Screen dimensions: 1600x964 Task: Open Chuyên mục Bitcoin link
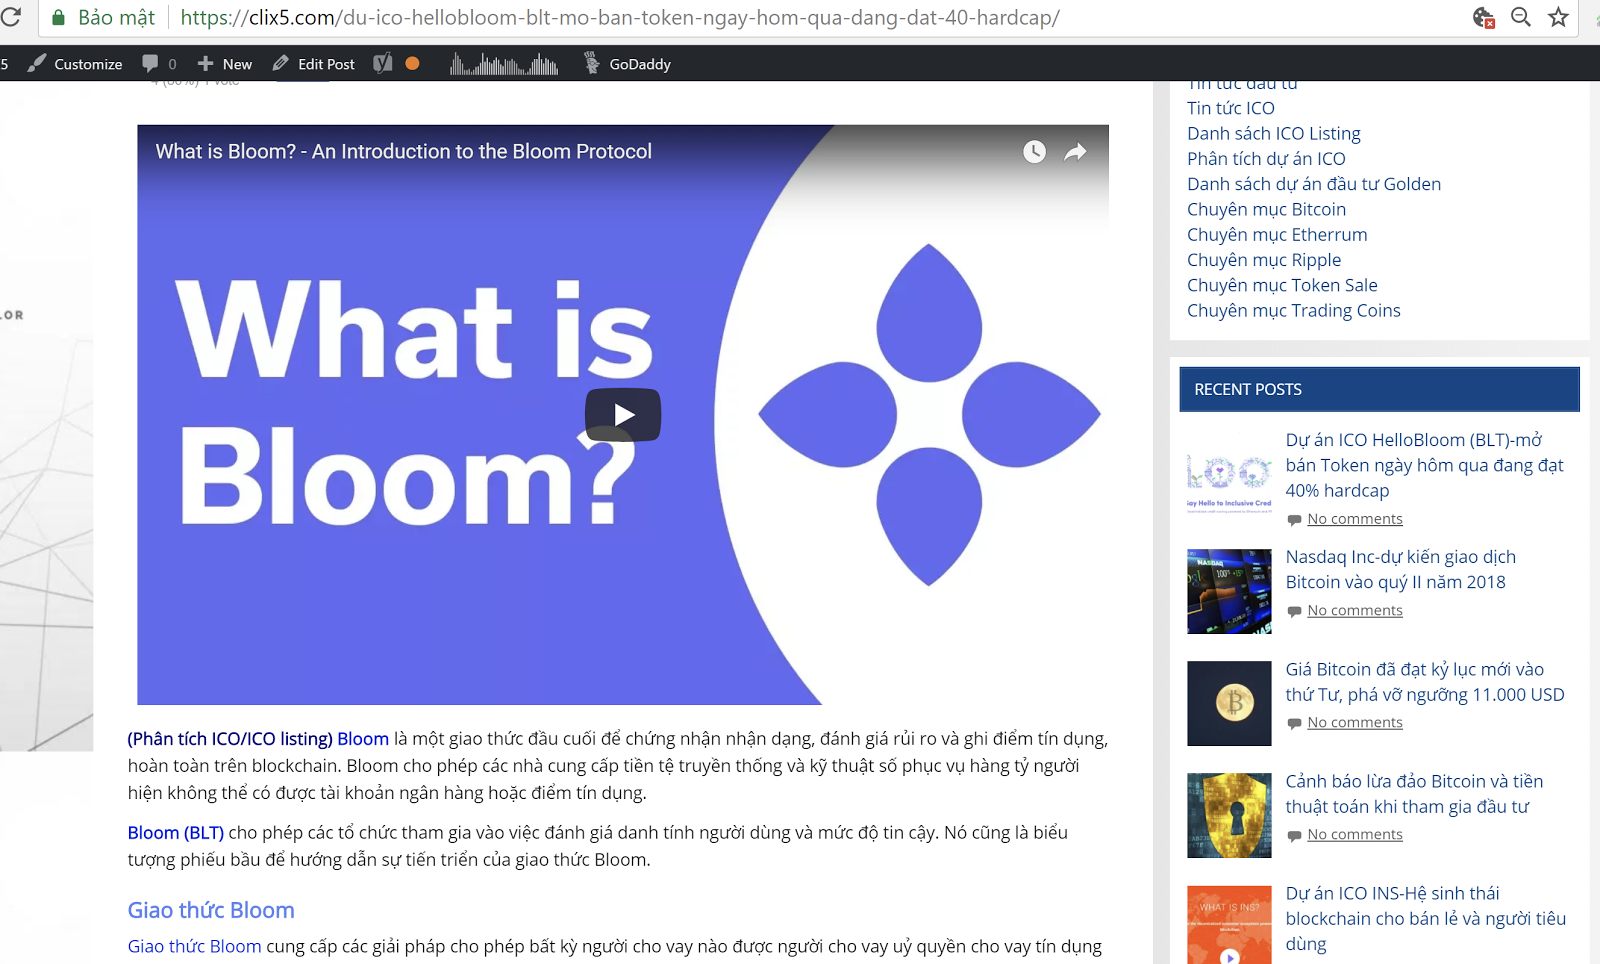click(x=1266, y=209)
